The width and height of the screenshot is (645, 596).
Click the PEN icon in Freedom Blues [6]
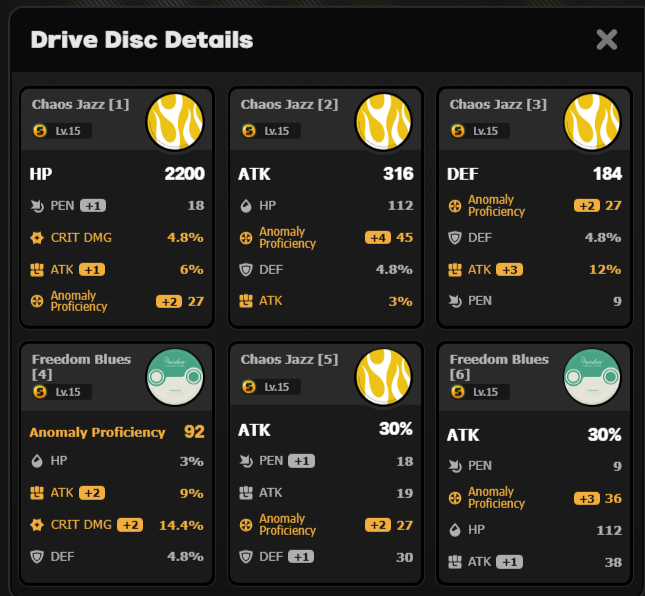pos(455,466)
